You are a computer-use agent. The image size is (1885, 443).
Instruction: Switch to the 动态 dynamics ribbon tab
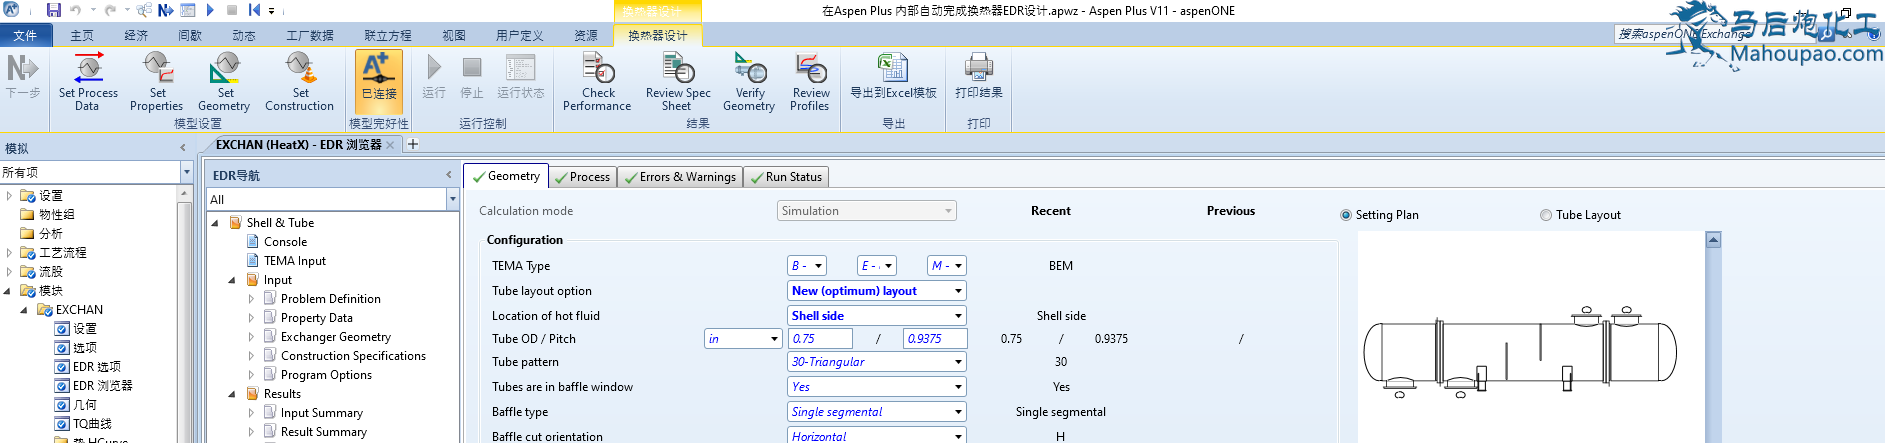[244, 35]
